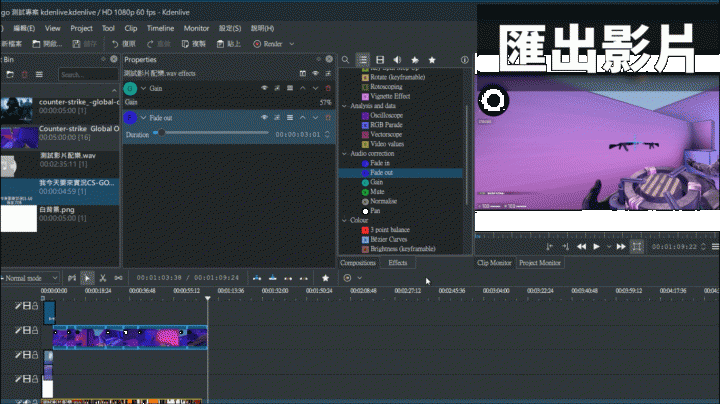720x404 pixels.
Task: Open Gain effect presets menu icon
Action: click(290, 88)
